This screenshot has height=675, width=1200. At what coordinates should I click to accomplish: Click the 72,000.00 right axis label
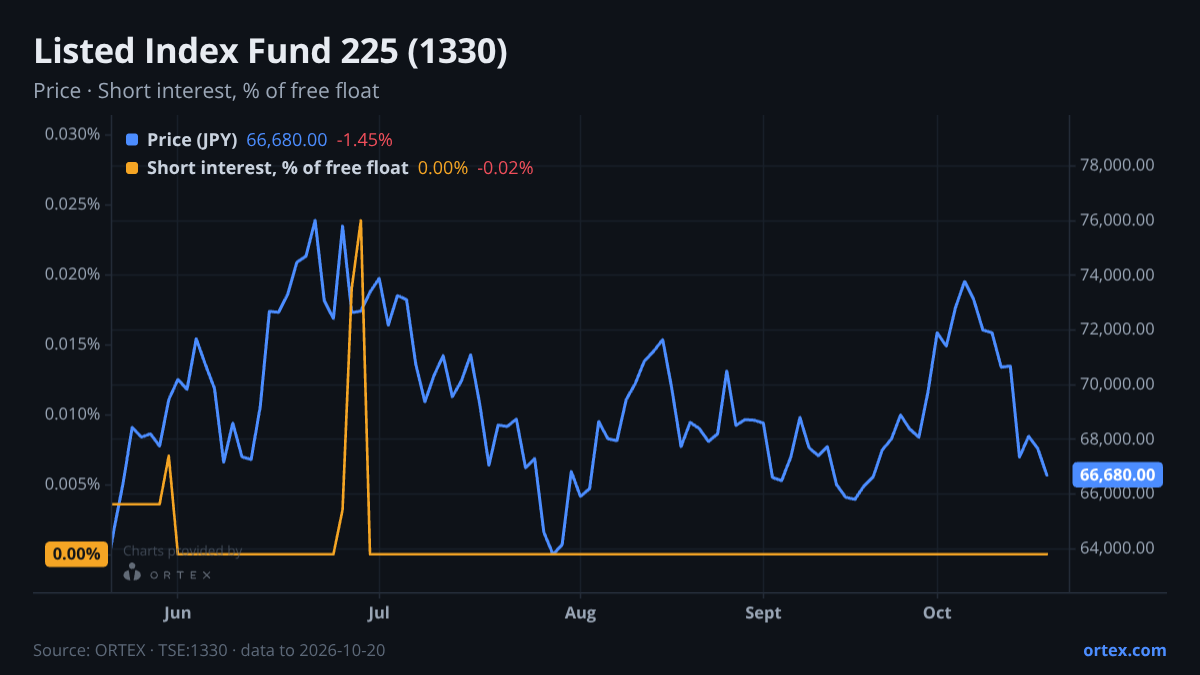1119,329
